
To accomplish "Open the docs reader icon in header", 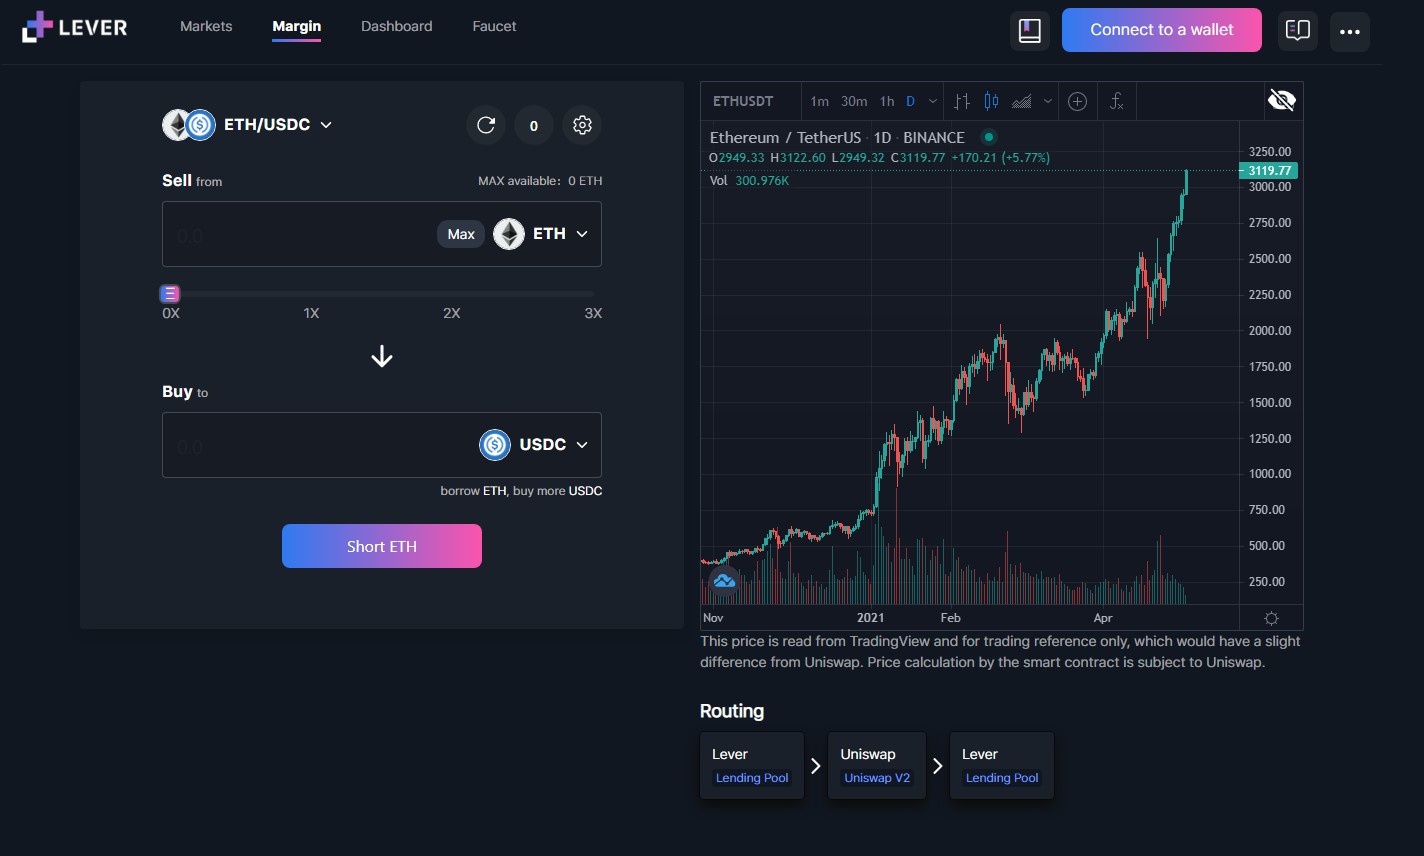I will click(x=1297, y=31).
